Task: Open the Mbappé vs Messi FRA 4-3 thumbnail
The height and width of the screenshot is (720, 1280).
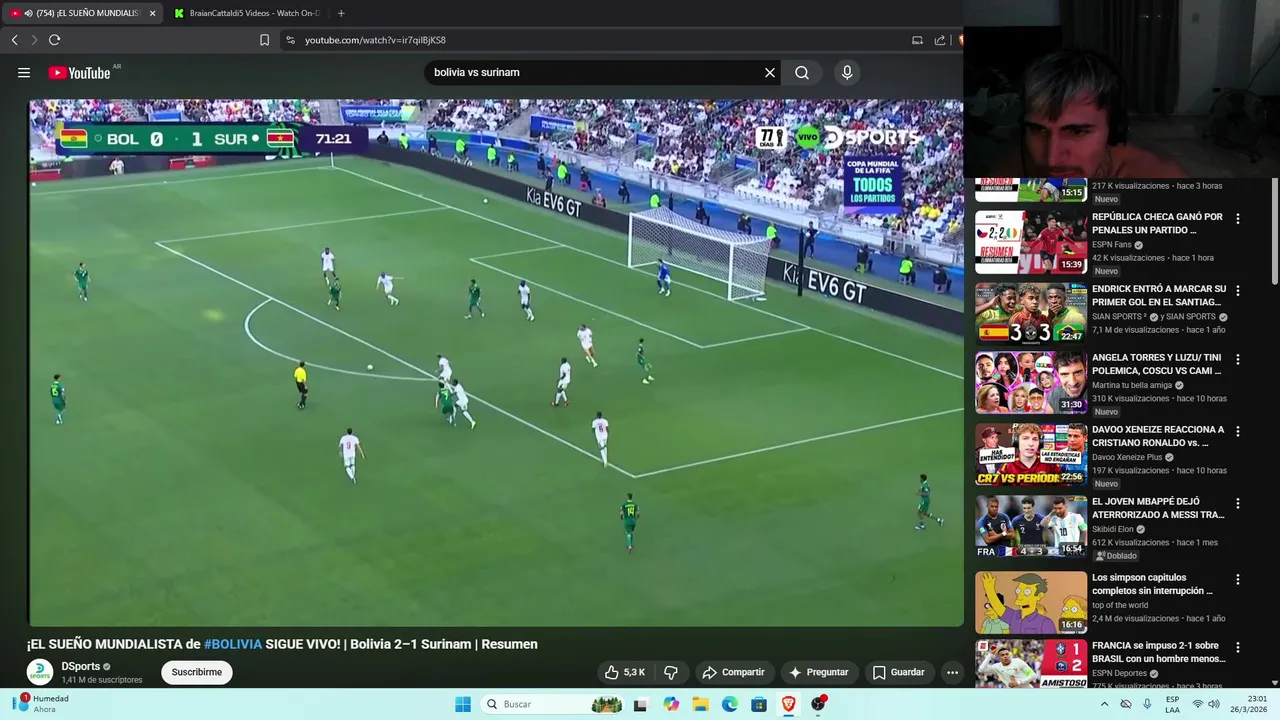Action: tap(1031, 526)
